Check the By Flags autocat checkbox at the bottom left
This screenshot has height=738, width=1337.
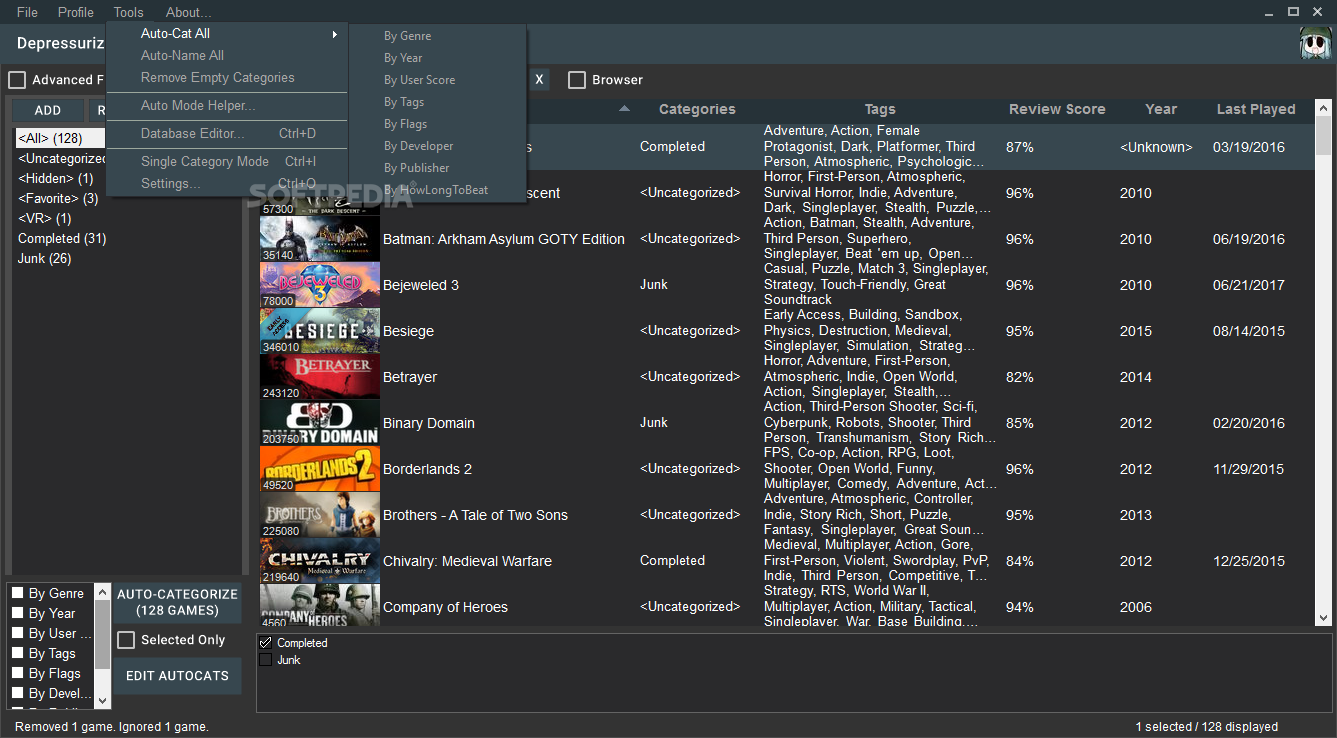click(x=17, y=673)
